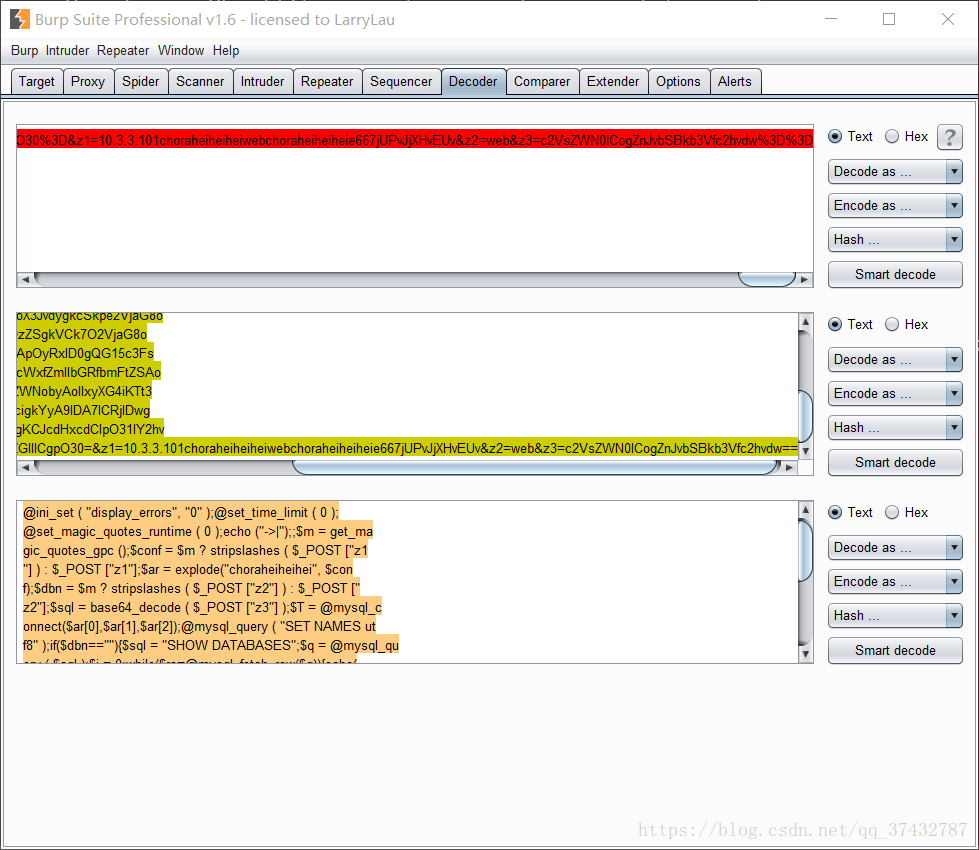Select Text radio for first decoder panel

tap(835, 136)
